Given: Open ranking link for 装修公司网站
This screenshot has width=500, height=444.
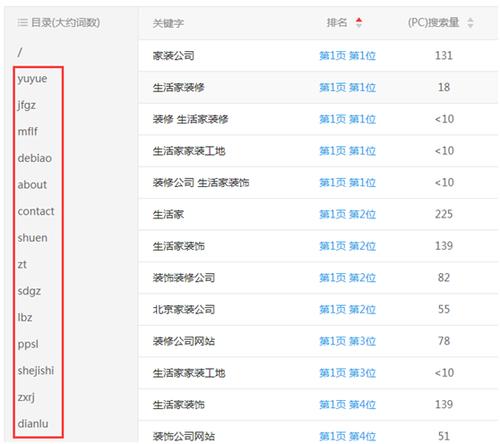Looking at the screenshot, I should [x=347, y=341].
